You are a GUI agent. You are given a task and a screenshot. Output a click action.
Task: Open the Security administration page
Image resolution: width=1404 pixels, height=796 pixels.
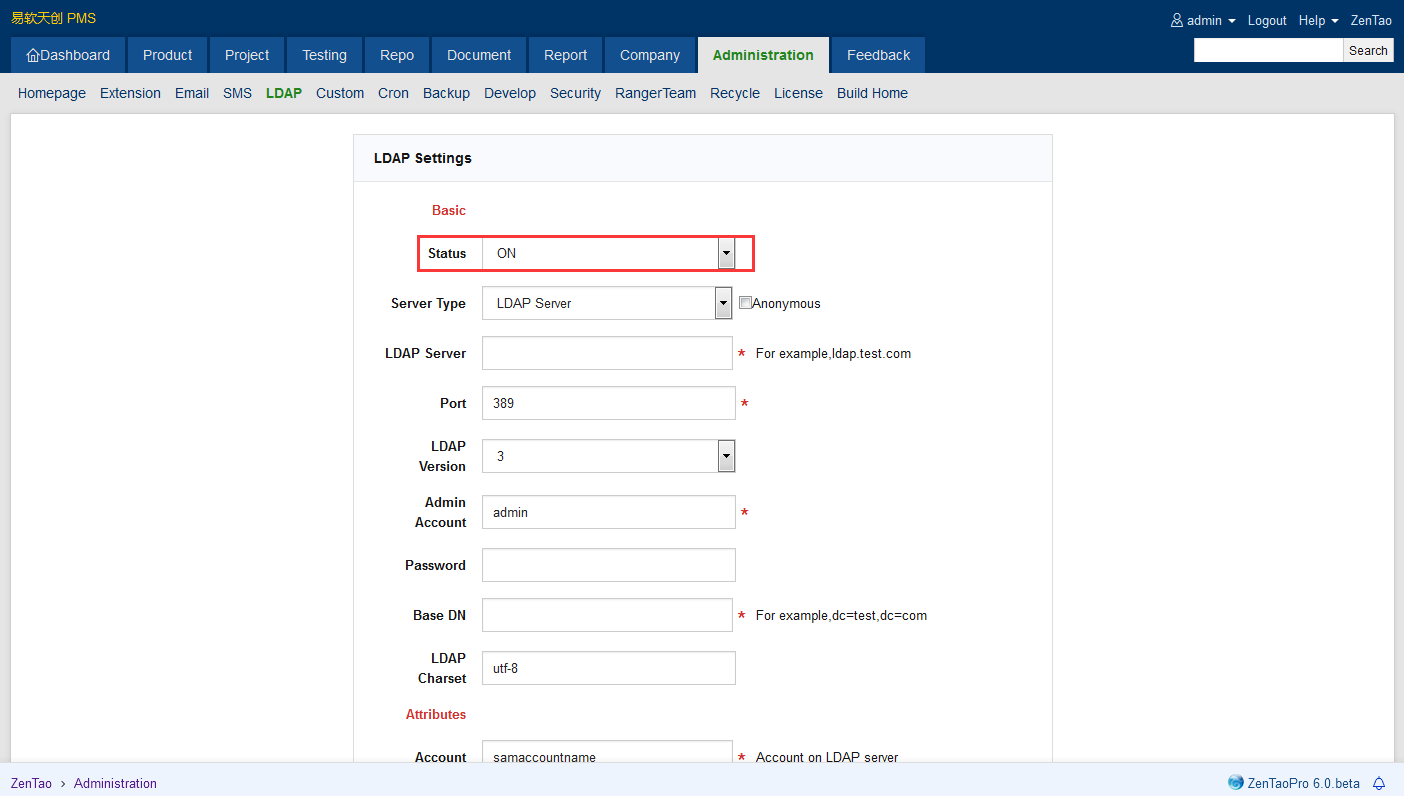point(575,92)
